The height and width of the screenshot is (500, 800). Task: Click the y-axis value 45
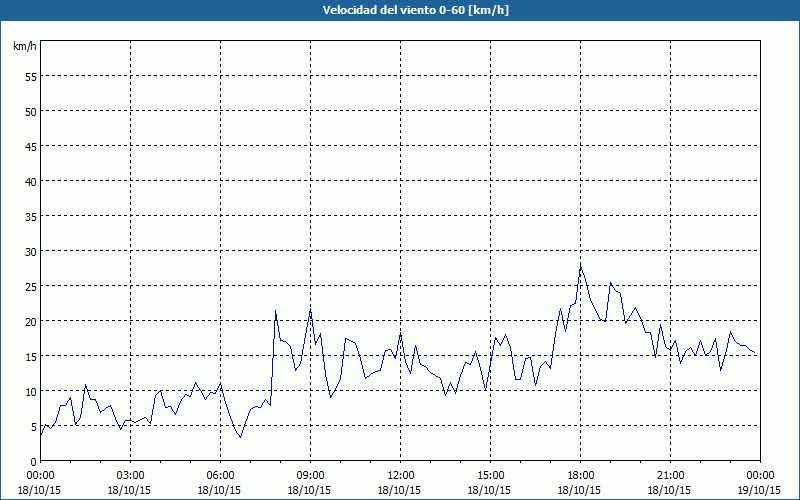pos(31,146)
